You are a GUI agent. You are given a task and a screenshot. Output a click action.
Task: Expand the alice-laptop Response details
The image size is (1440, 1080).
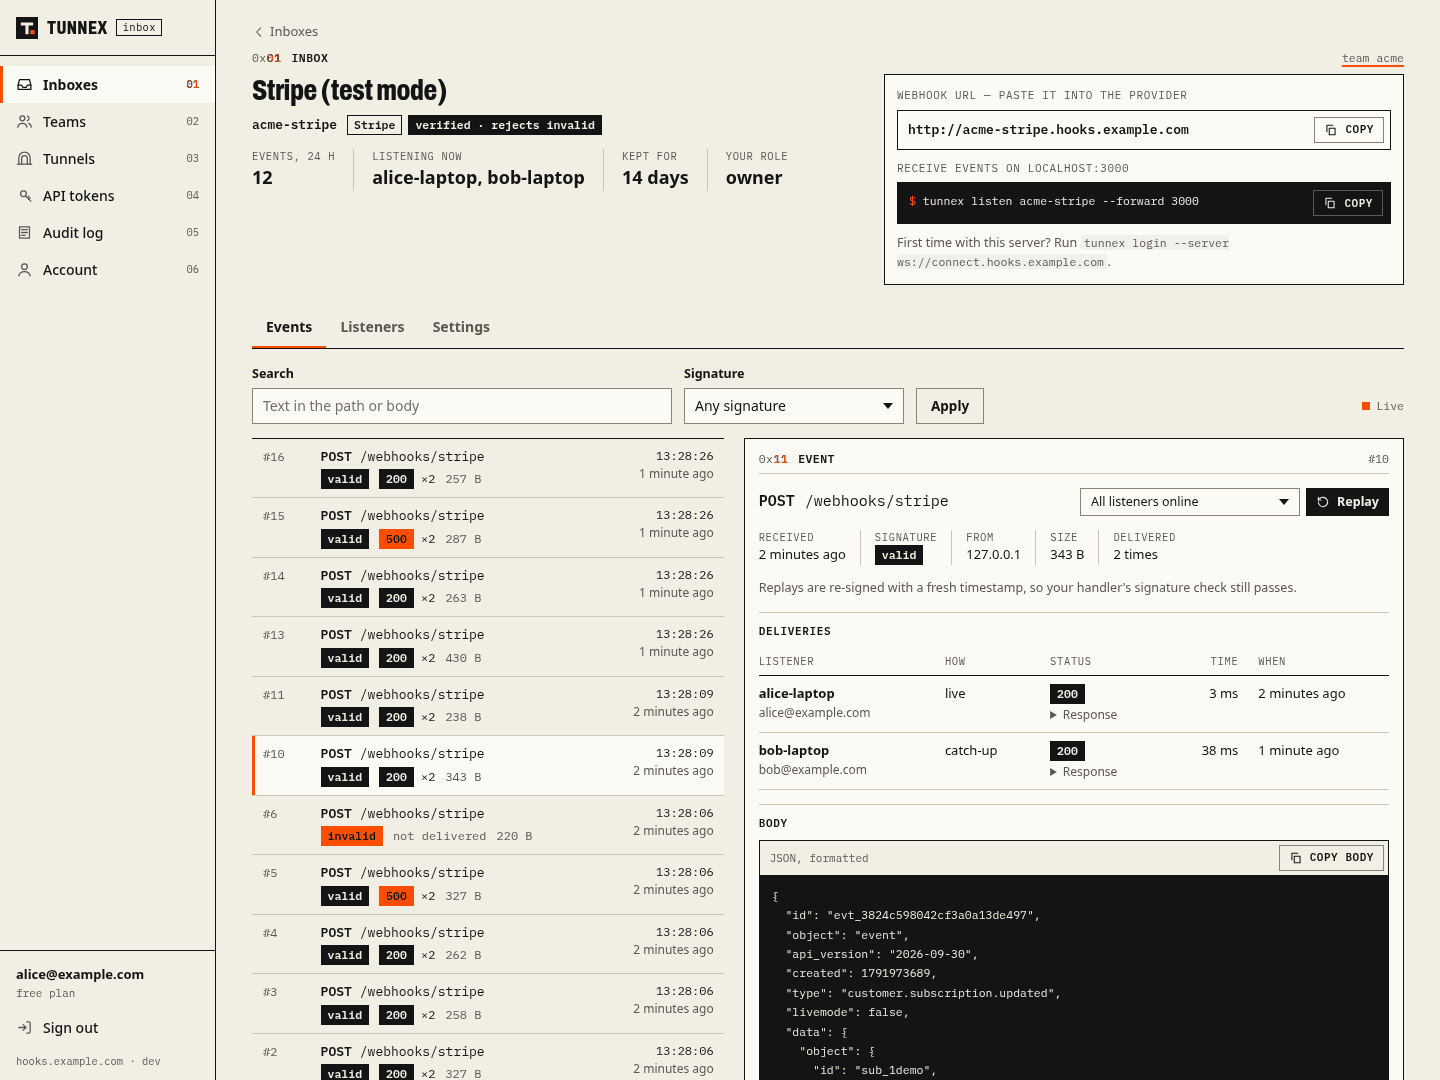coord(1084,715)
